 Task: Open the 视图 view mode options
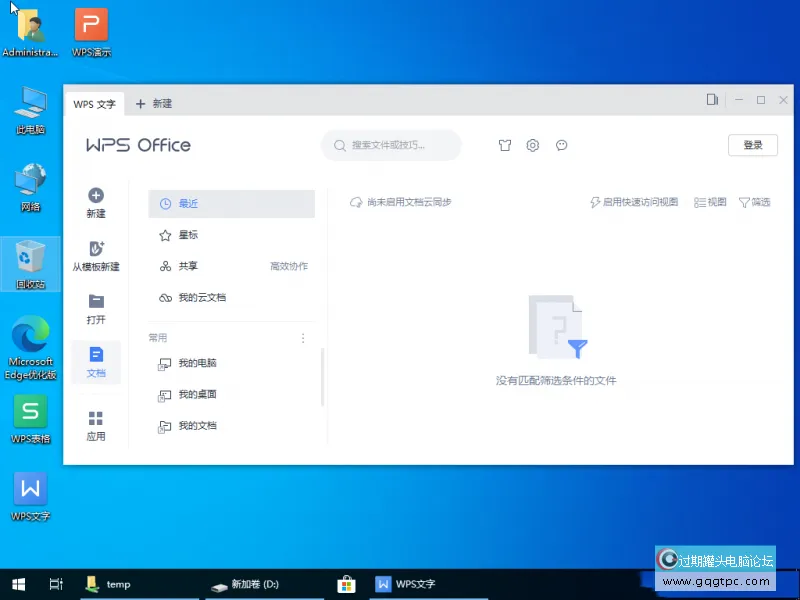[710, 202]
